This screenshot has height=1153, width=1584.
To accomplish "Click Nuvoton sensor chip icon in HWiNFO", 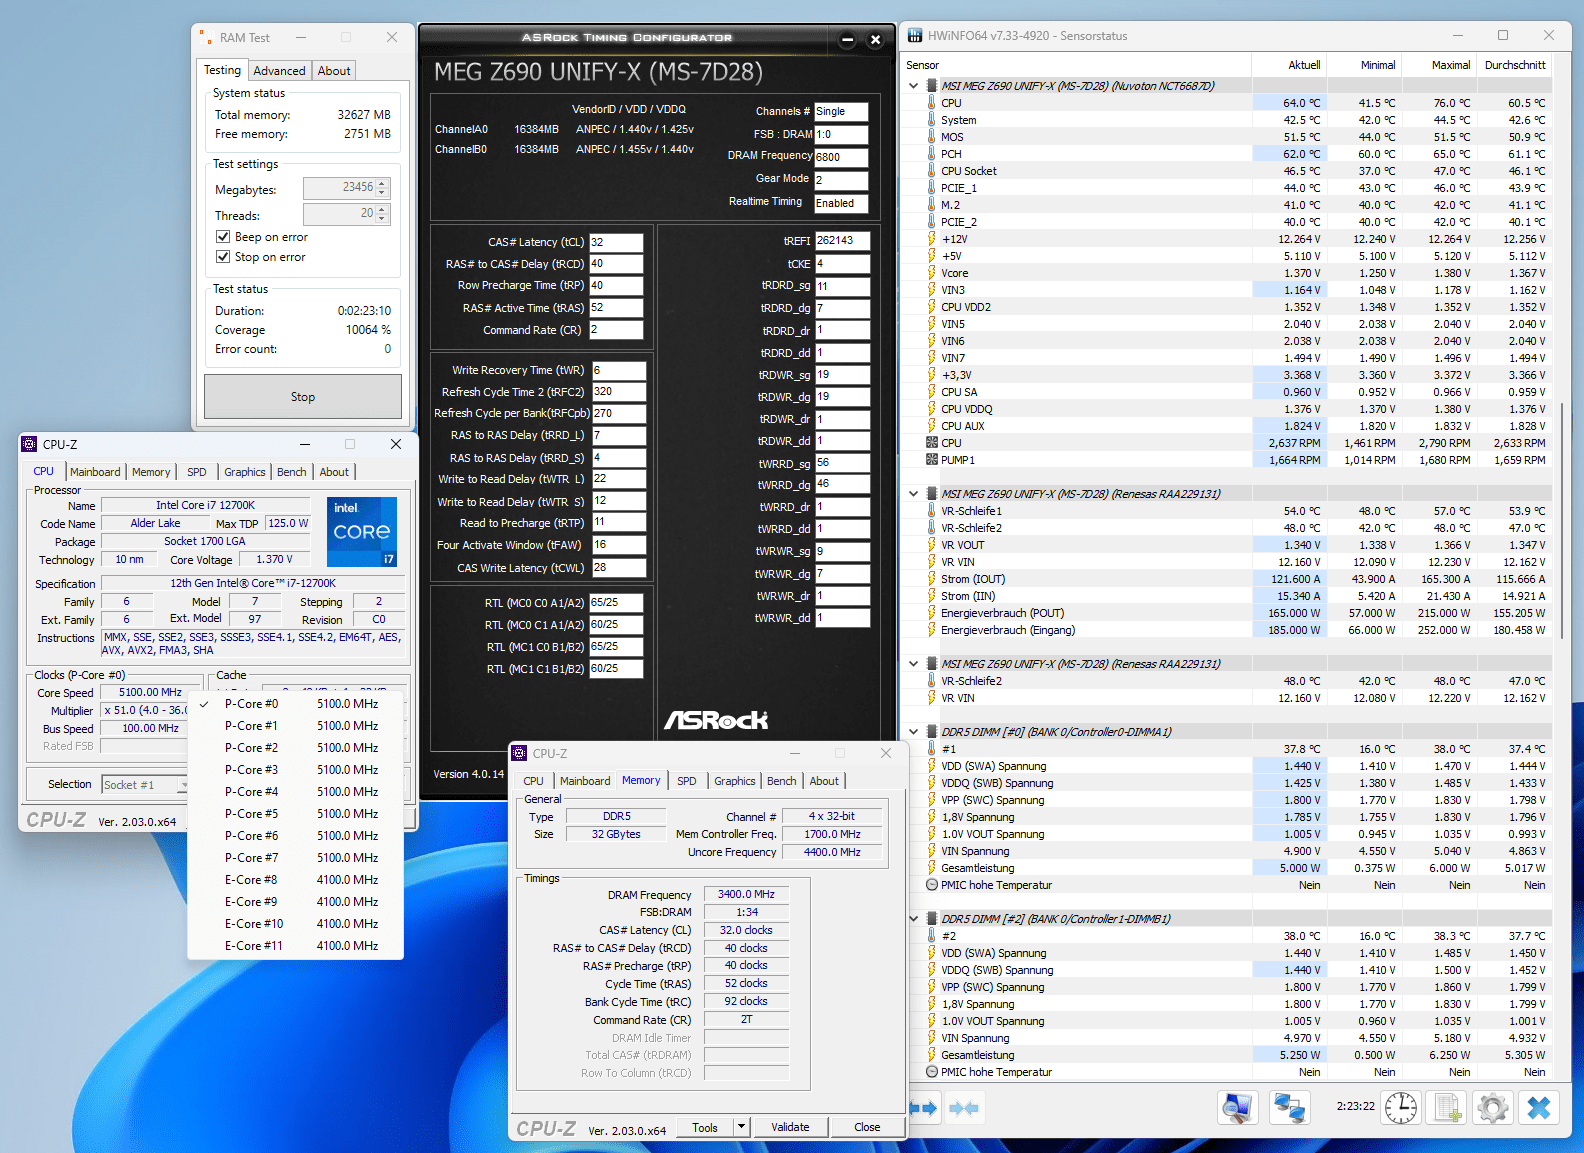I will click(932, 86).
